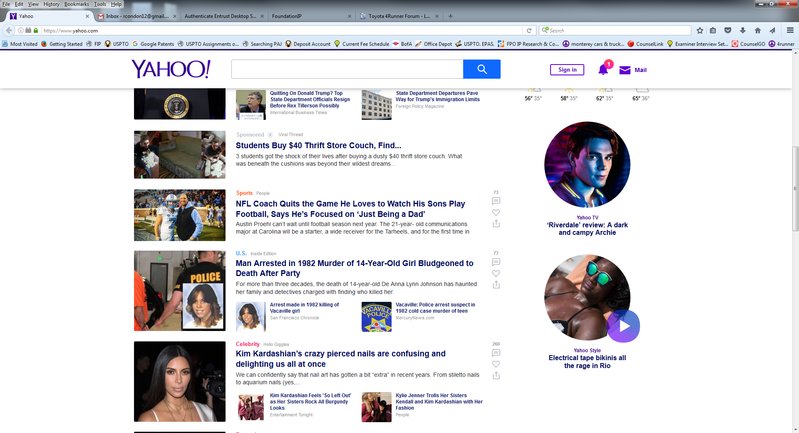Share the 1982 Murder story
Screen dimensions: 799x433
pyautogui.click(x=496, y=284)
